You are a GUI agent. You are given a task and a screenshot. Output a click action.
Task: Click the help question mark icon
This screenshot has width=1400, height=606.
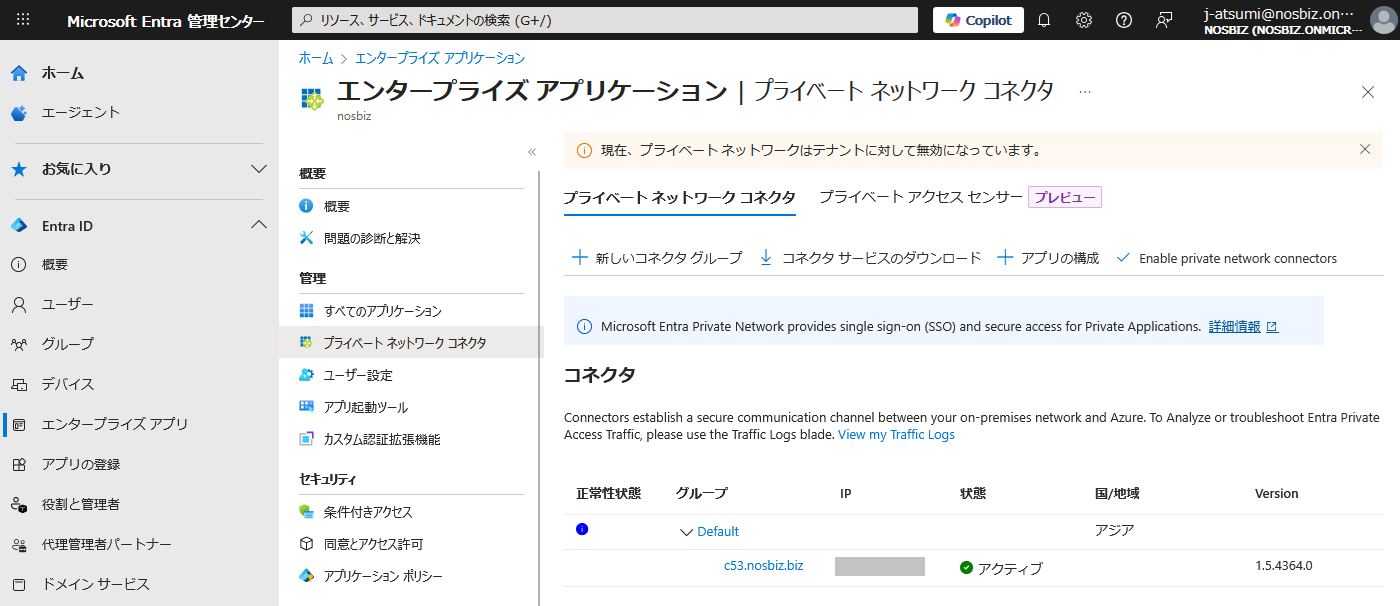pos(1124,20)
